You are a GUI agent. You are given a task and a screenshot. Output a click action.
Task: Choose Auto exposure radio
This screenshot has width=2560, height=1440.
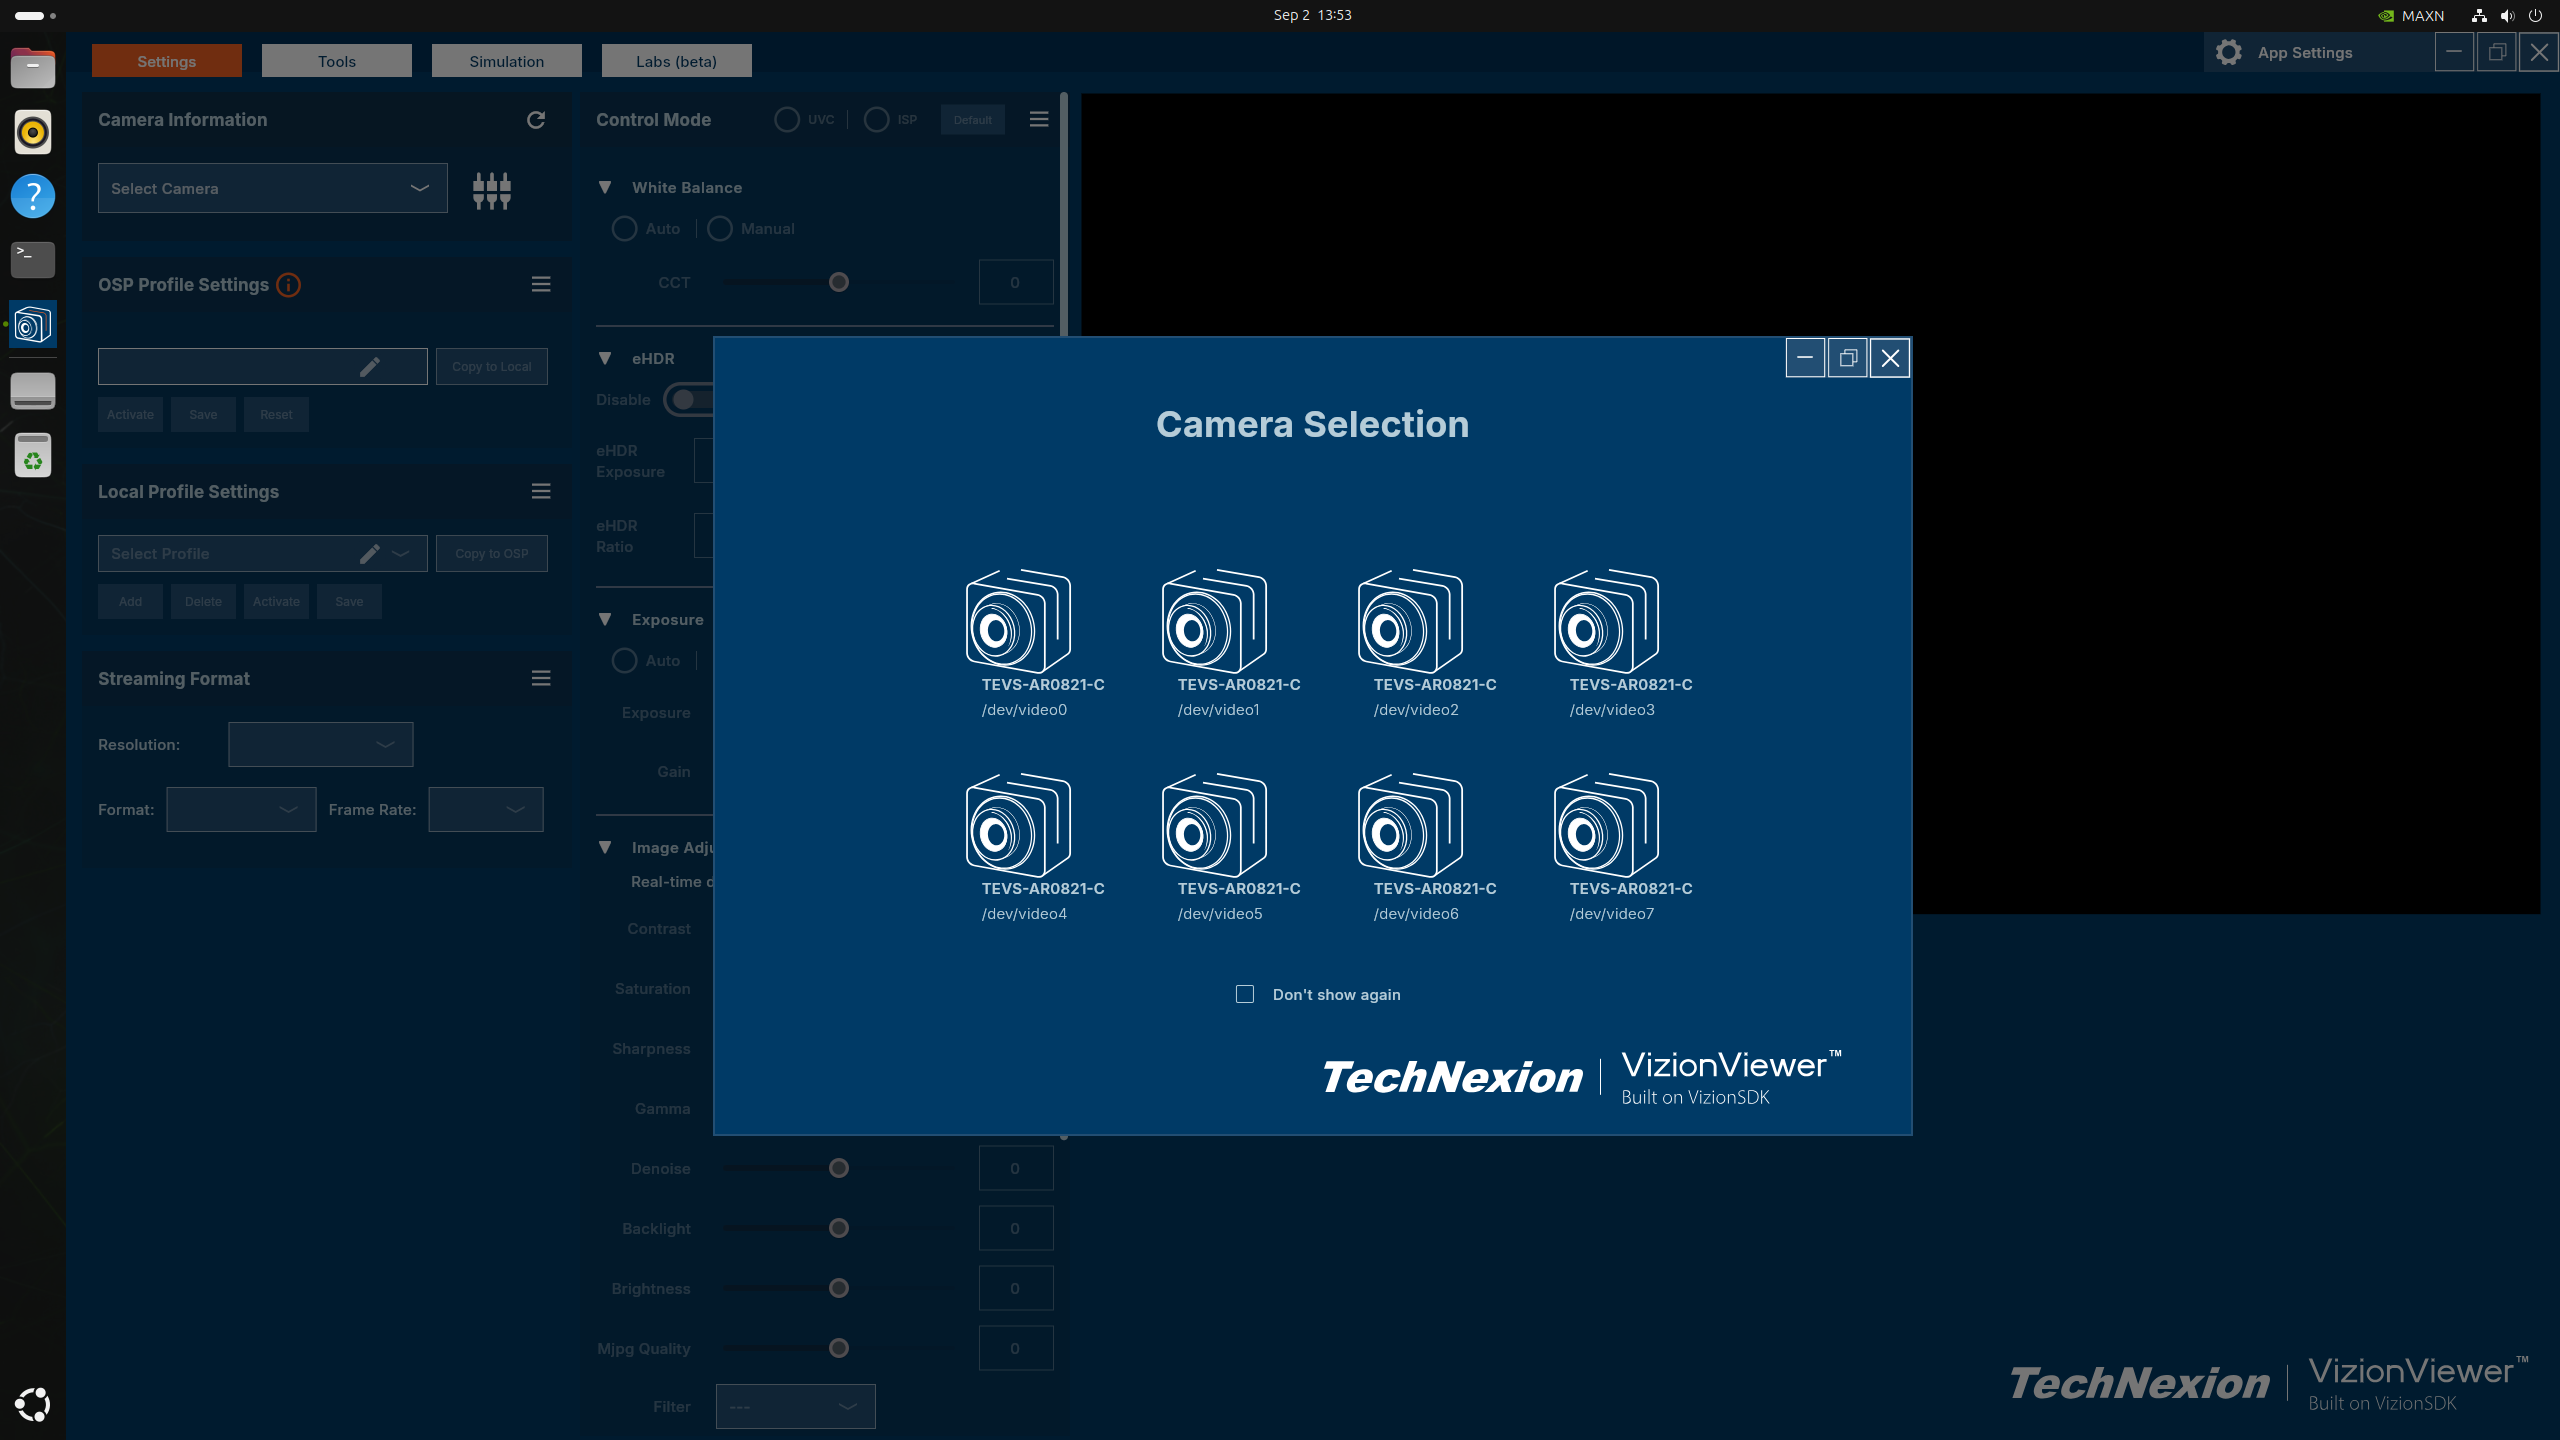[x=624, y=661]
